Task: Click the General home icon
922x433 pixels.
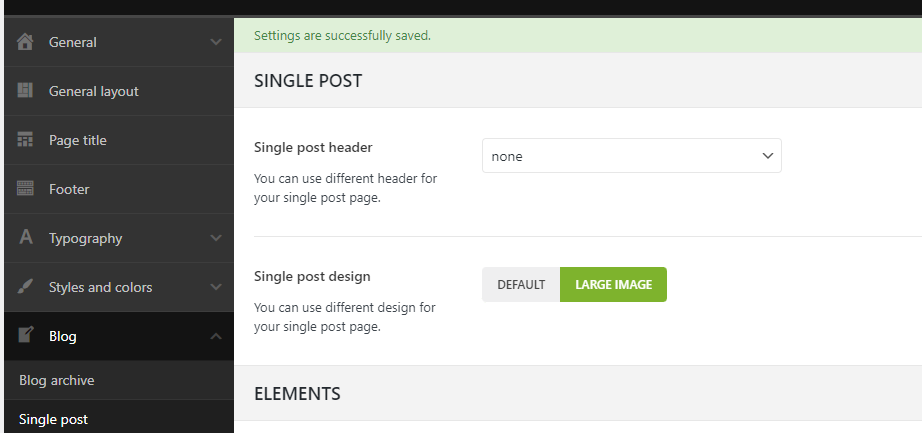Action: click(26, 42)
